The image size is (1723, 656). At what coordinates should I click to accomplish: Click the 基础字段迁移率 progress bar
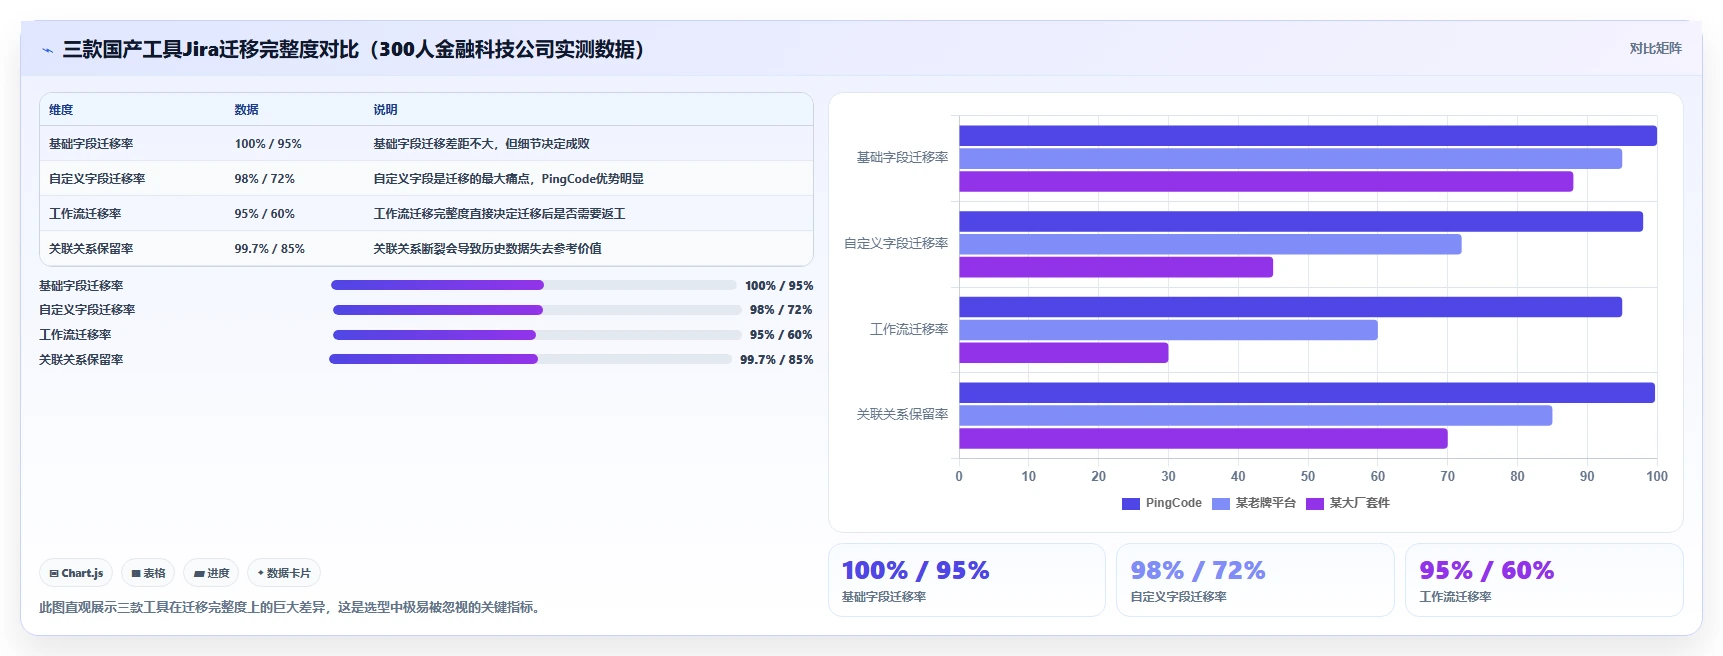[534, 285]
